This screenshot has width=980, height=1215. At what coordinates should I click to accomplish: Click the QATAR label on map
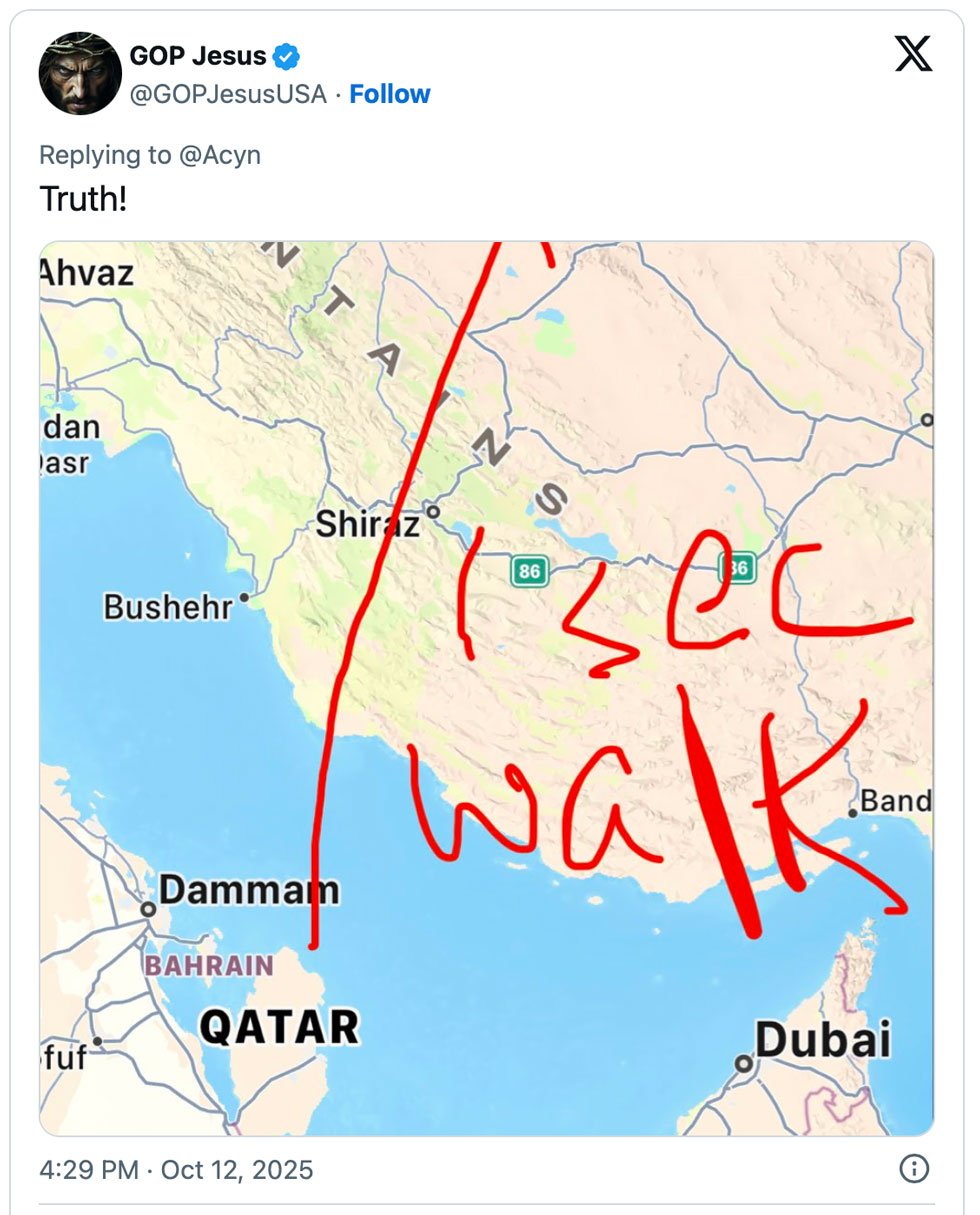click(279, 1026)
